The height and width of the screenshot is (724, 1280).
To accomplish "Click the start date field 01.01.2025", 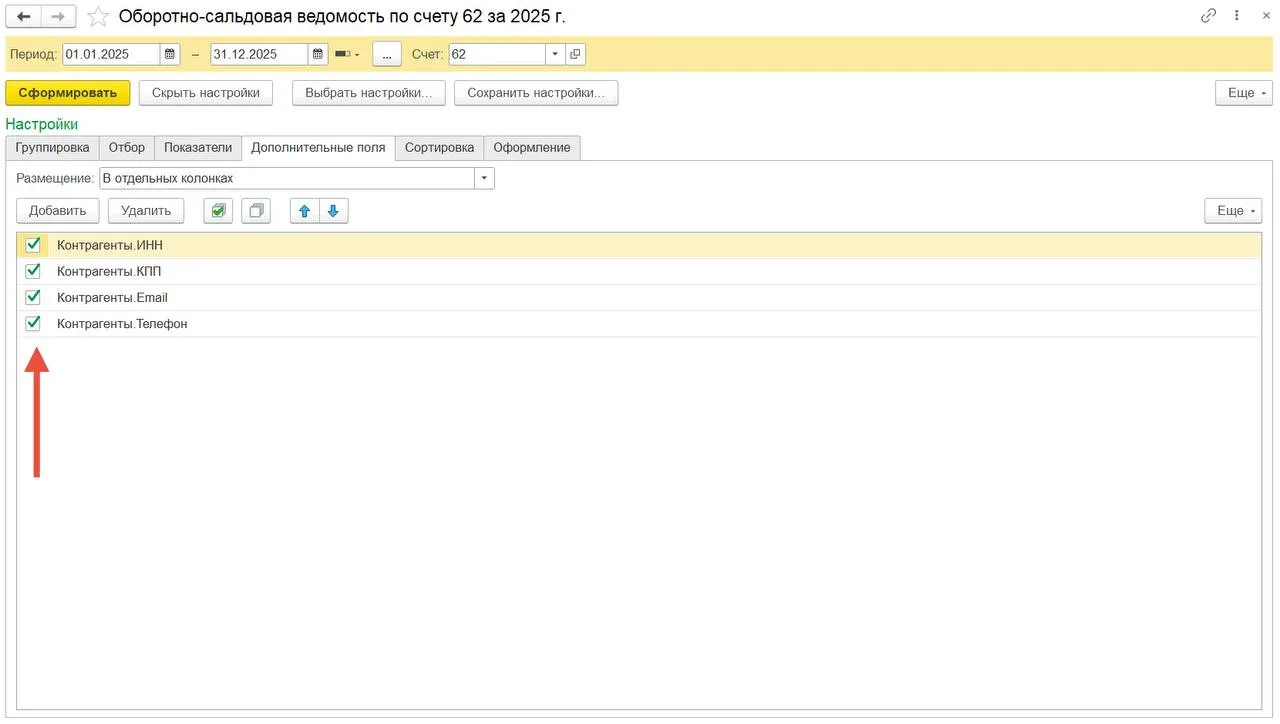I will tap(111, 54).
